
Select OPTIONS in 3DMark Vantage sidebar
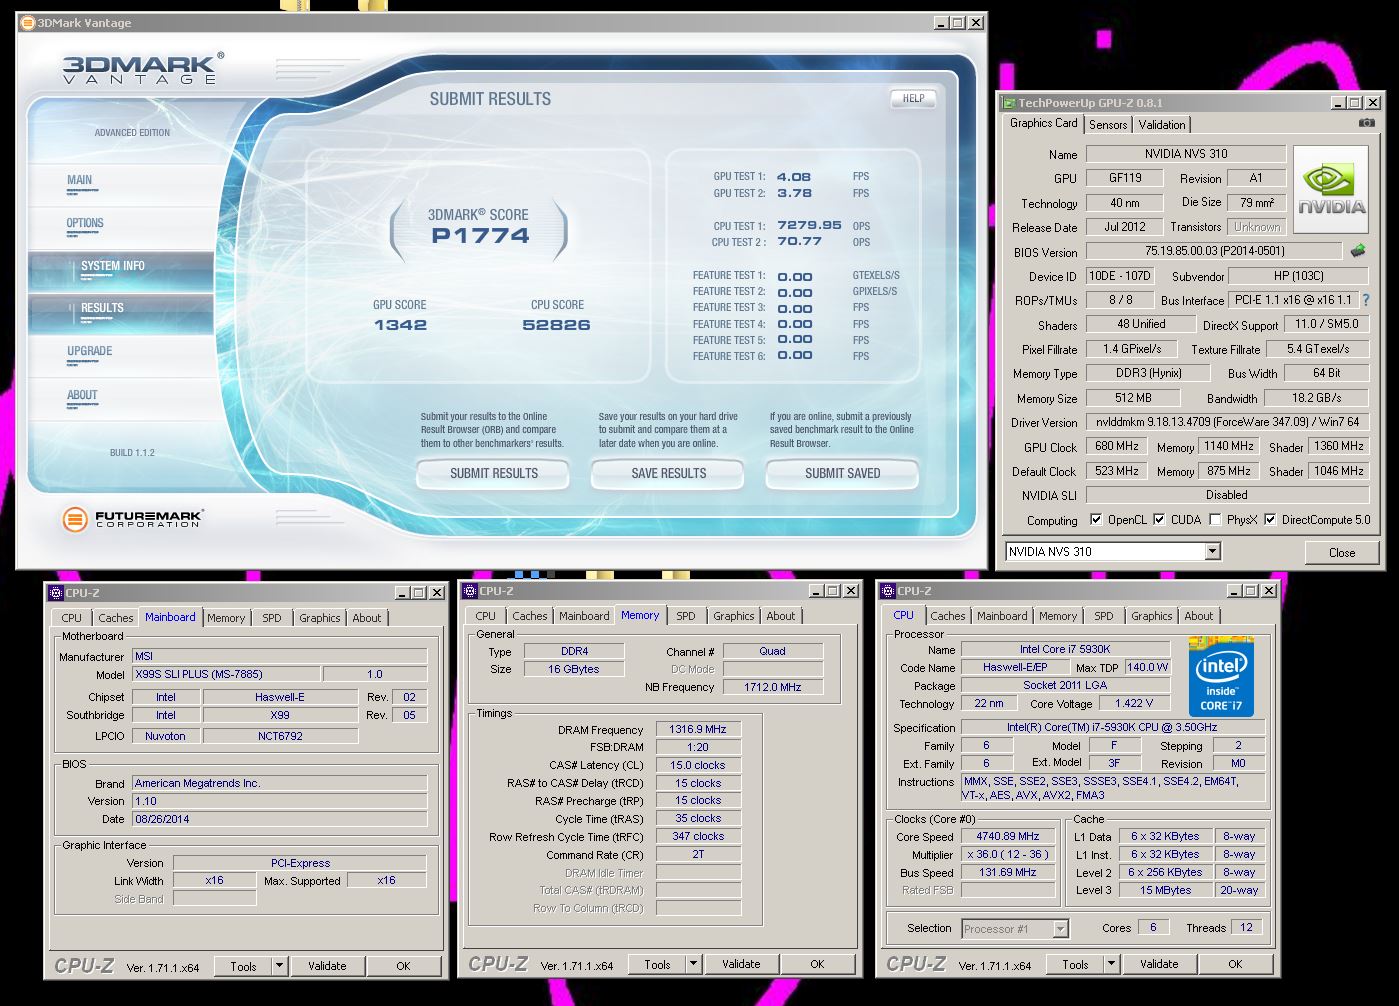click(x=85, y=223)
